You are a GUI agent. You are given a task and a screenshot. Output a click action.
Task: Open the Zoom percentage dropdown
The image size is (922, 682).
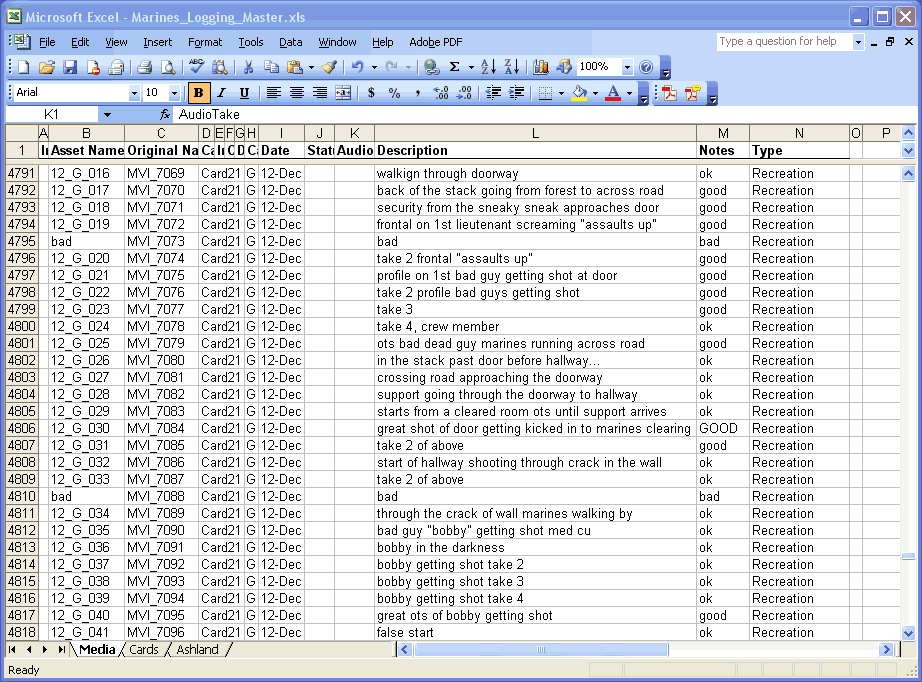627,67
